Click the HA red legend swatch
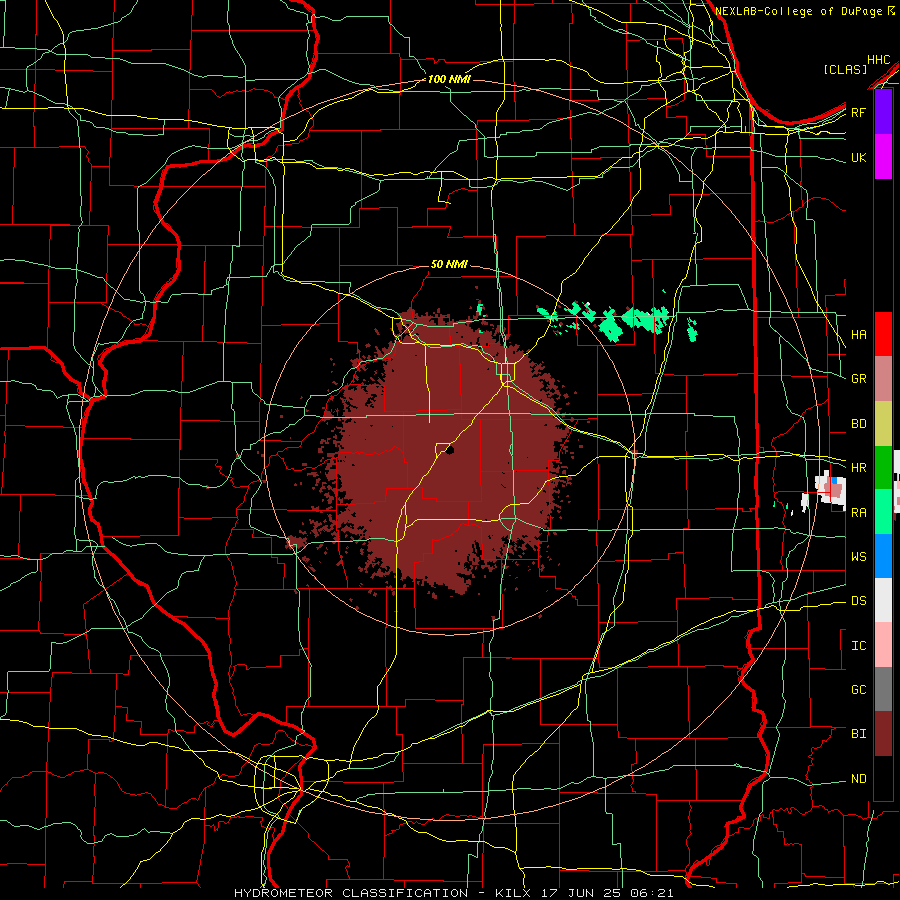The image size is (900, 900). (x=883, y=334)
